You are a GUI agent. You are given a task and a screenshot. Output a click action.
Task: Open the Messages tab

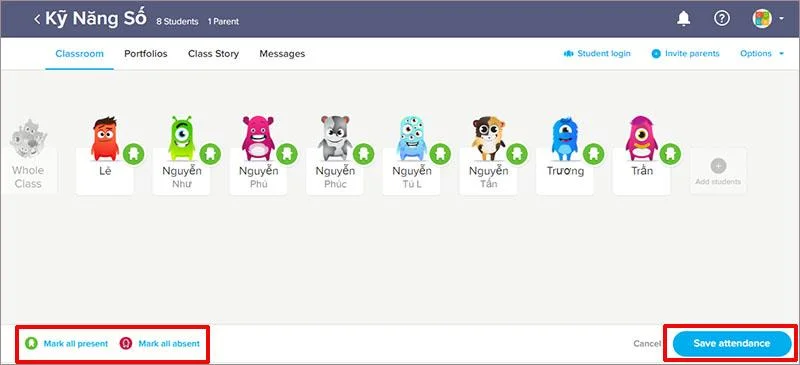(x=282, y=54)
